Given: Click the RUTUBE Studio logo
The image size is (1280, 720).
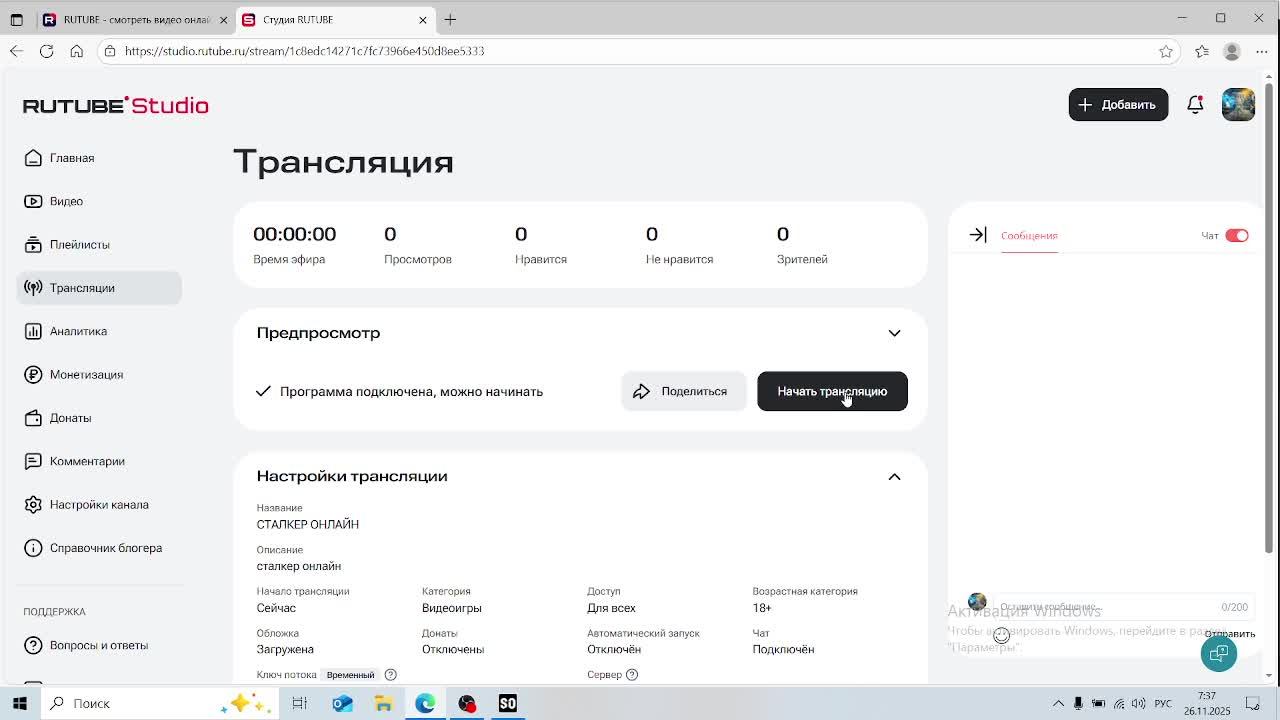Looking at the screenshot, I should [116, 105].
